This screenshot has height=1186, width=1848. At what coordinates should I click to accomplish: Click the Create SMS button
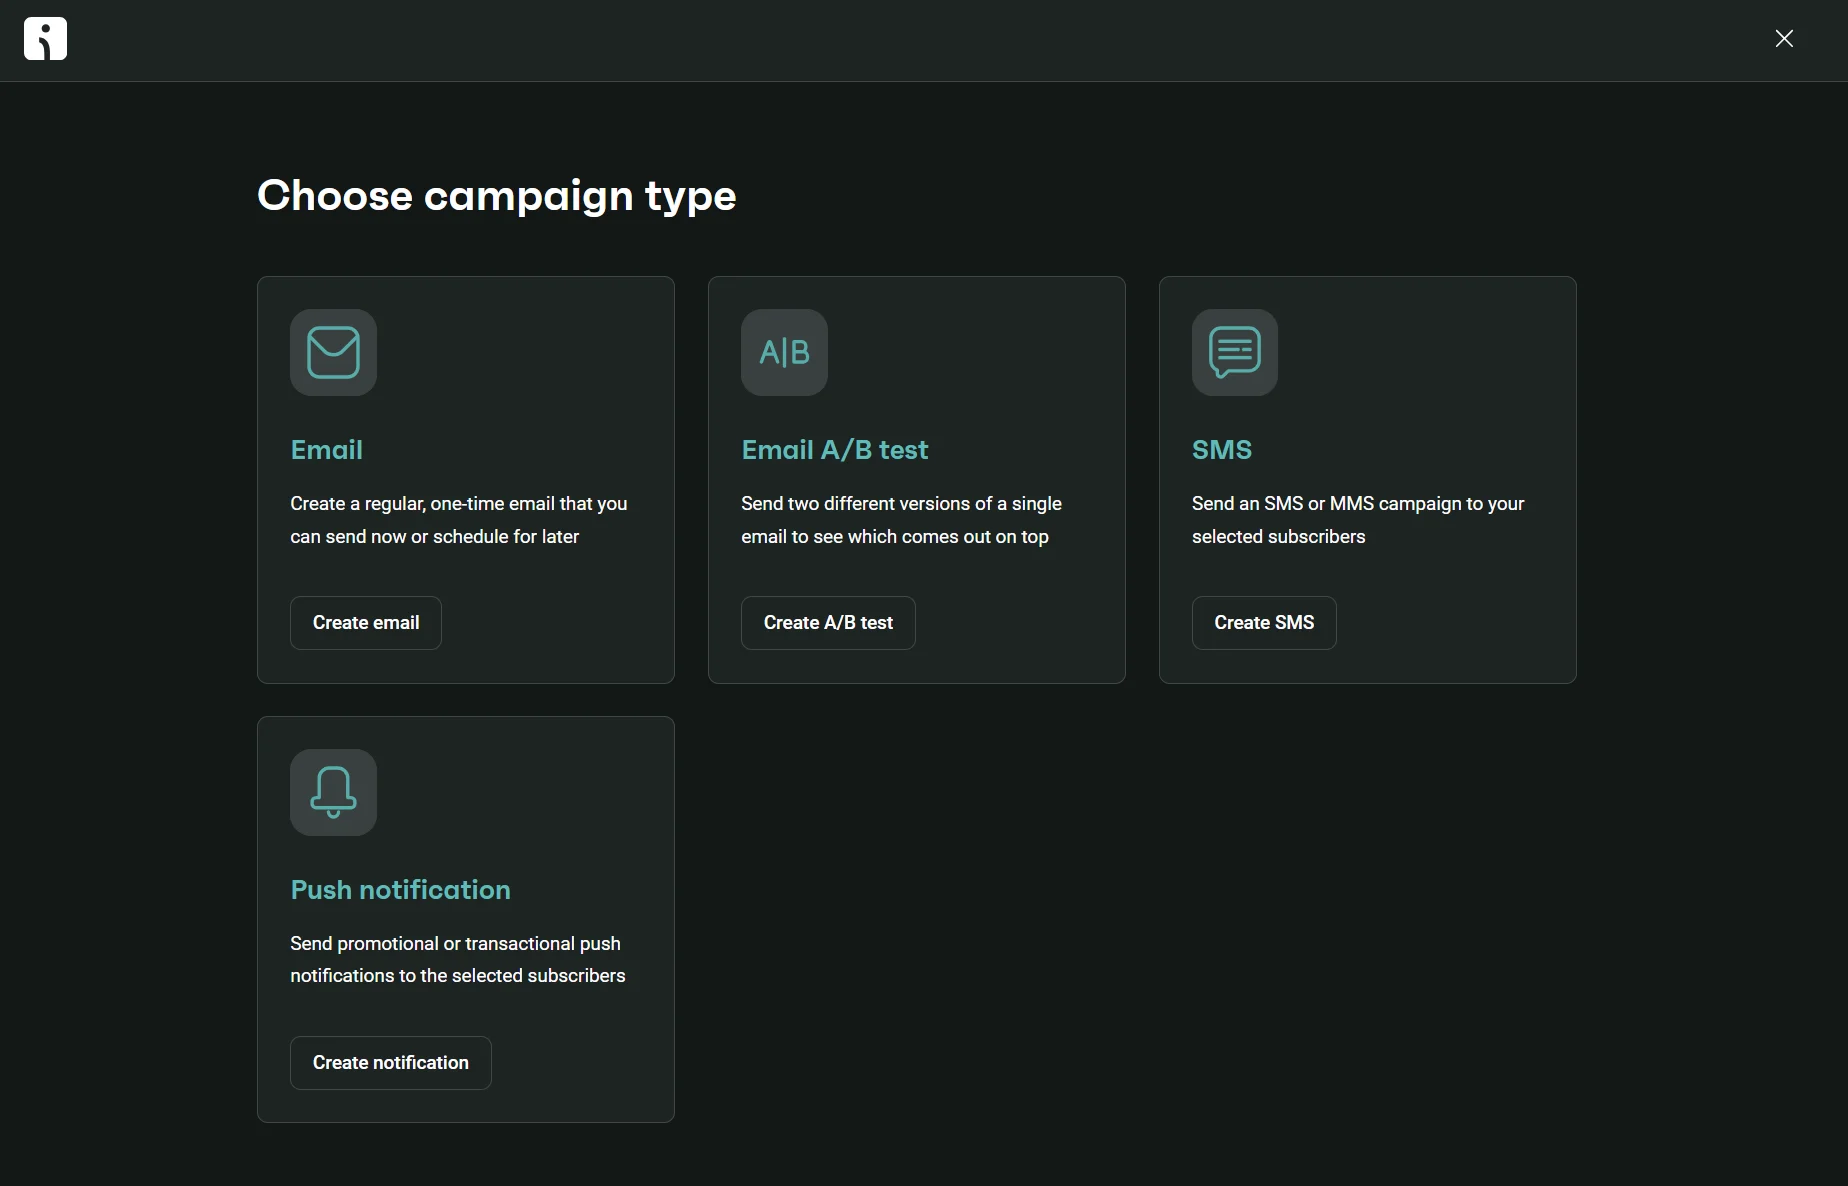1264,623
